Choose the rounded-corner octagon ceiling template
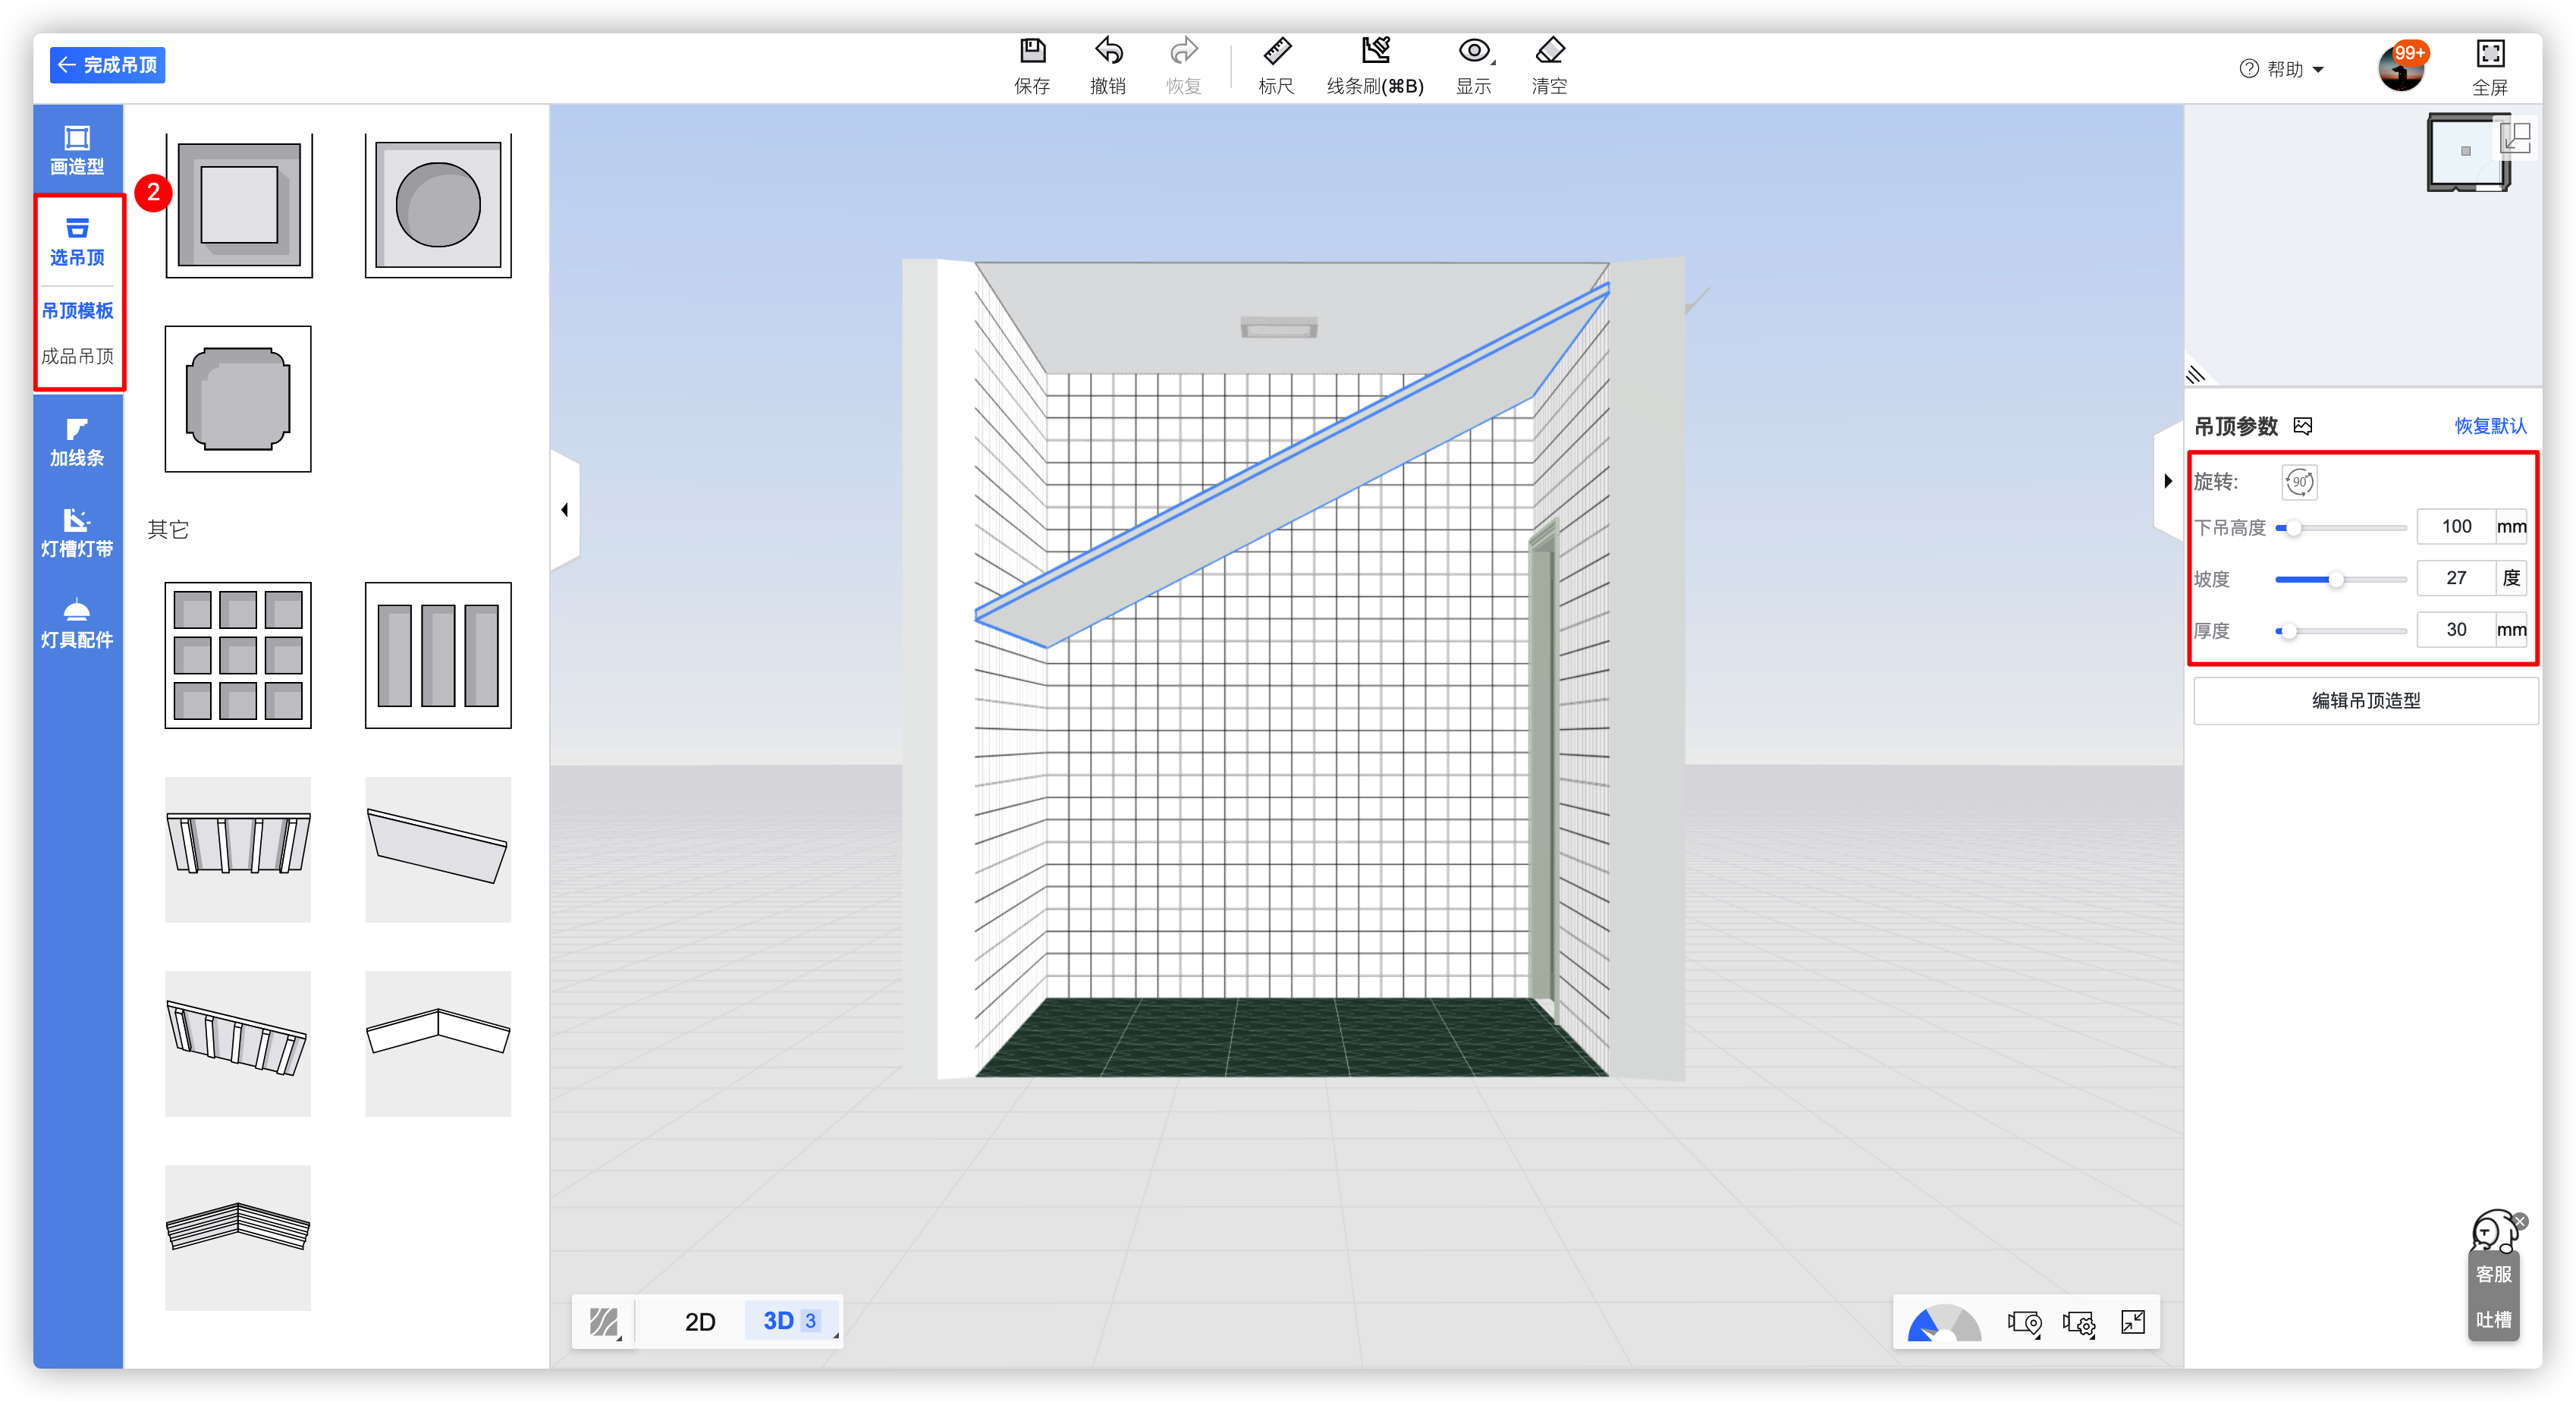Viewport: 2576px width, 1402px height. coord(238,399)
